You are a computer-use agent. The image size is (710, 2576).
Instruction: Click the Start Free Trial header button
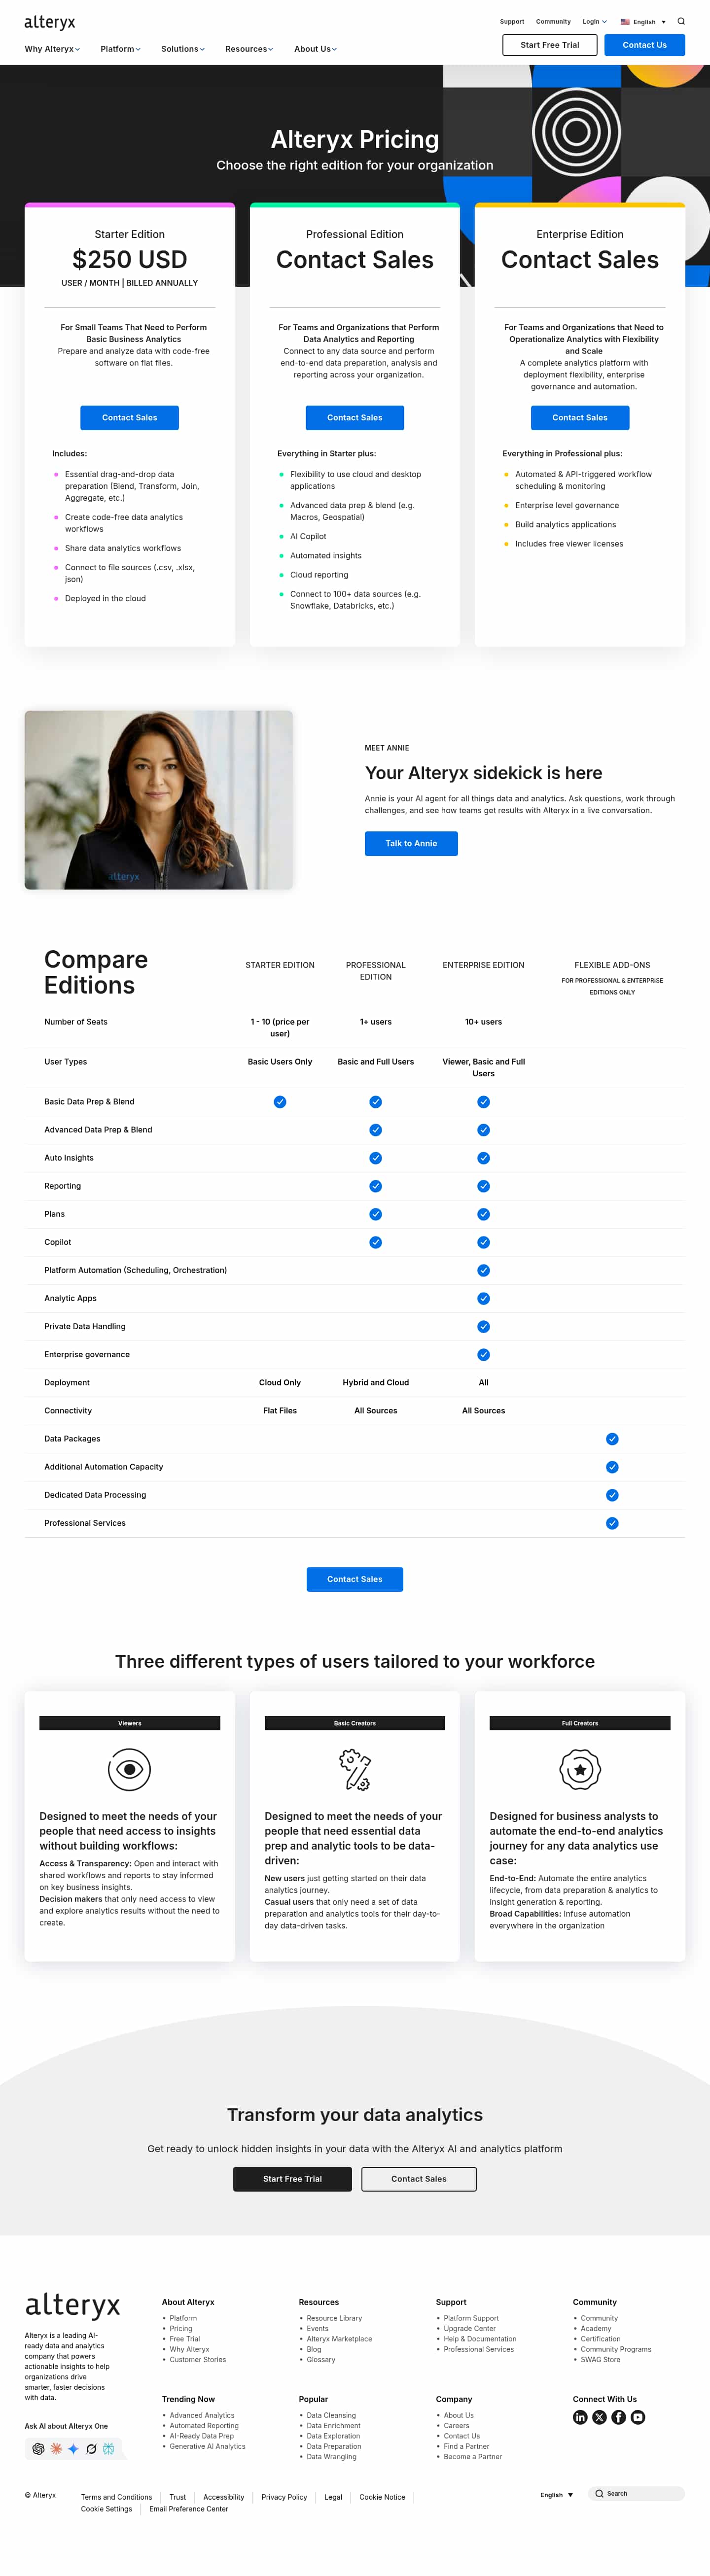pos(549,45)
